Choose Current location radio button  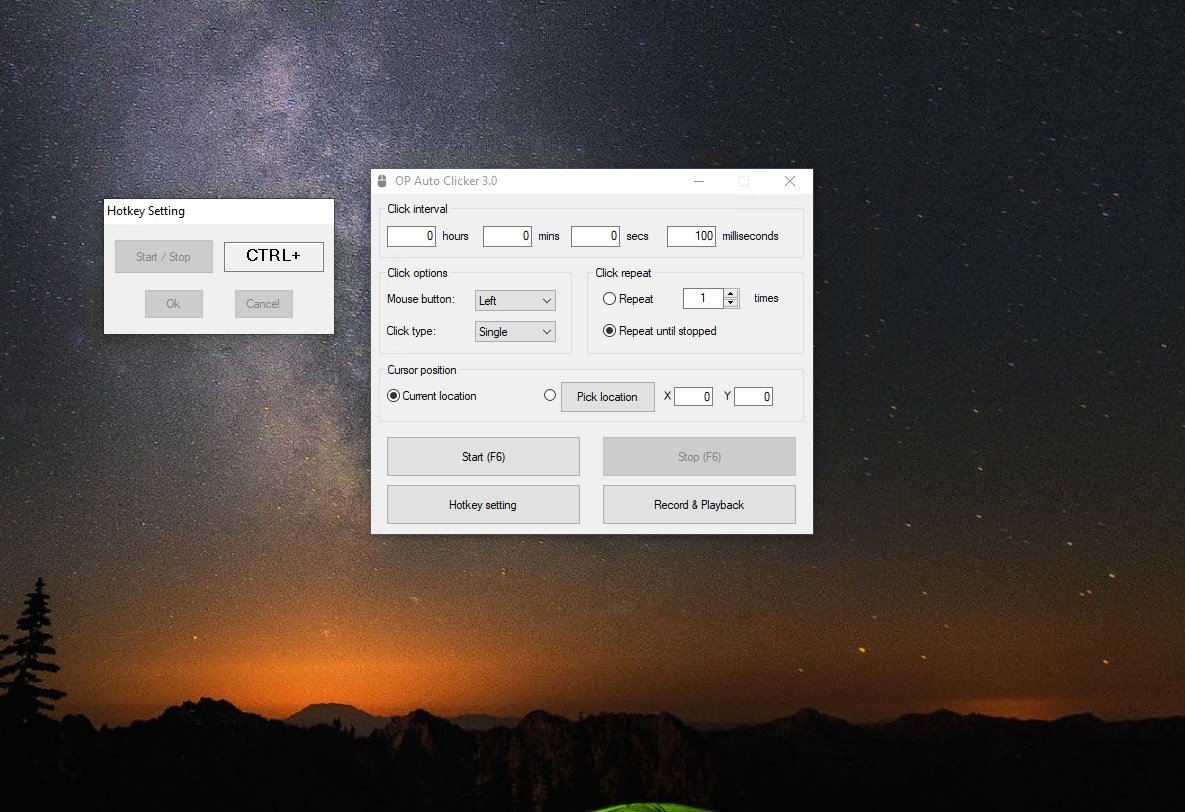coord(393,395)
